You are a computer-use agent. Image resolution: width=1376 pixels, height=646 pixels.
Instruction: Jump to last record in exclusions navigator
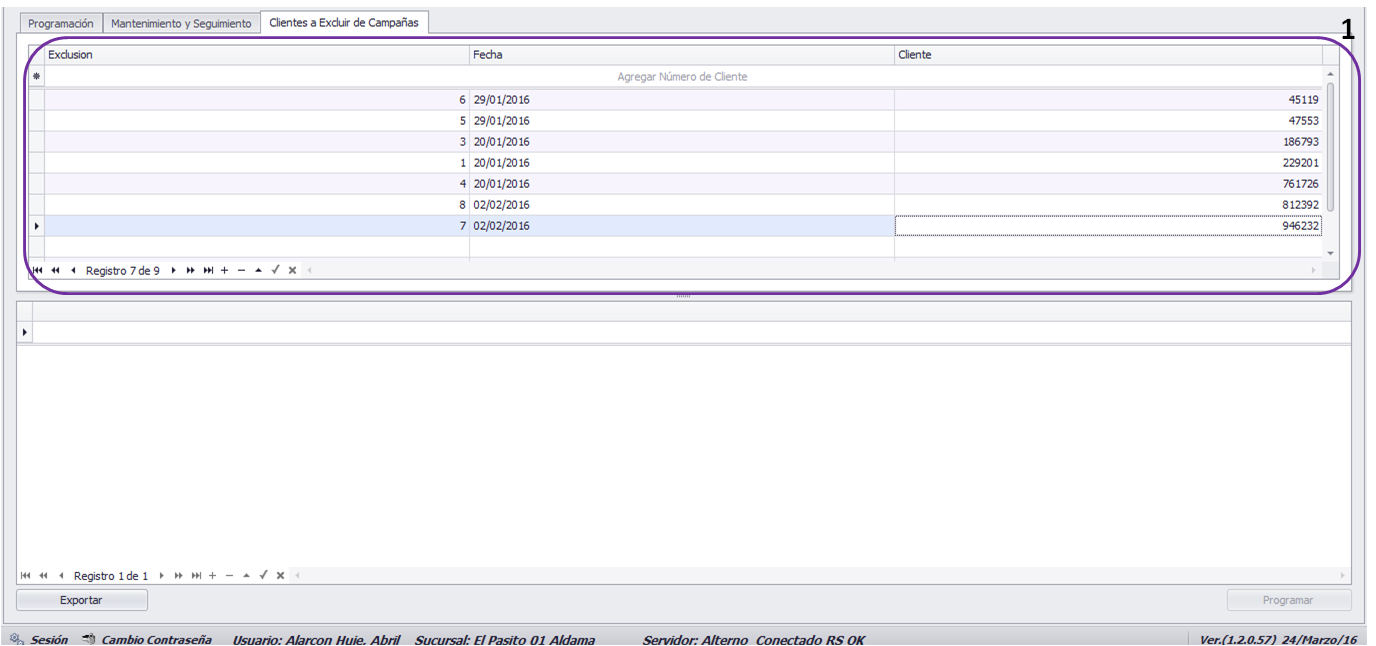pos(208,270)
